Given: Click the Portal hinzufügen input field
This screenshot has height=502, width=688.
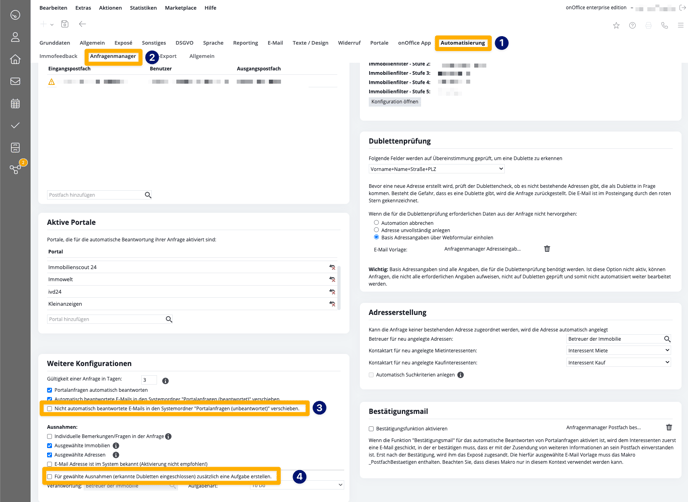Looking at the screenshot, I should click(105, 319).
